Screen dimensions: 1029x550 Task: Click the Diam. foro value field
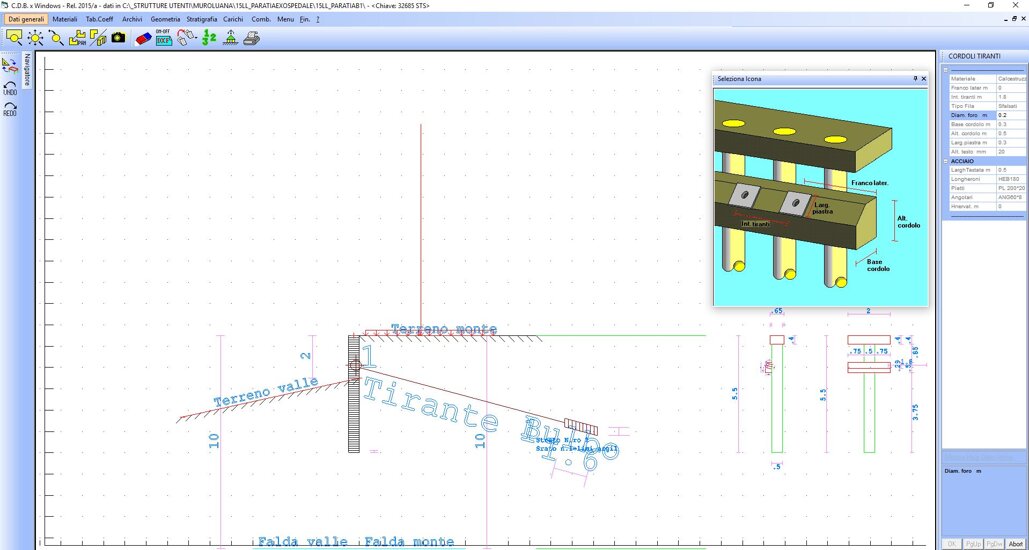[1010, 115]
